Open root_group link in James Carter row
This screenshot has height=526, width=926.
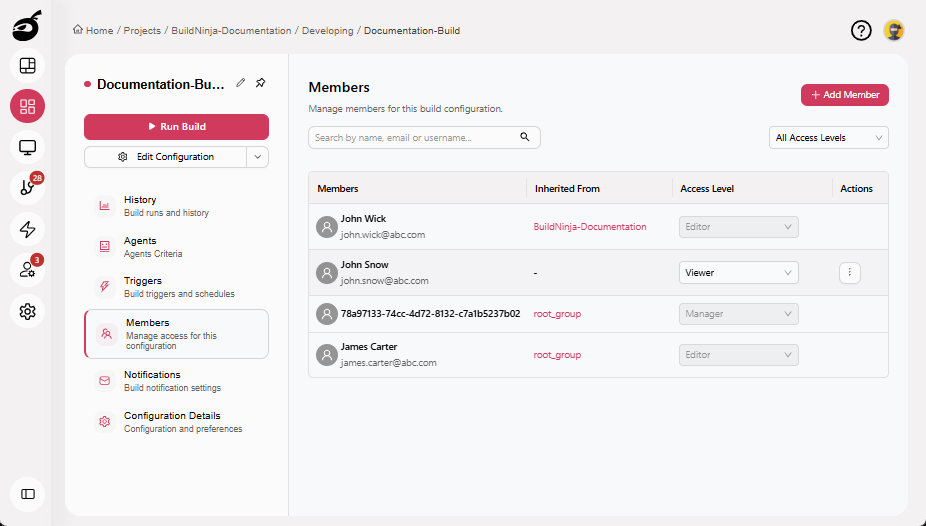click(x=557, y=355)
